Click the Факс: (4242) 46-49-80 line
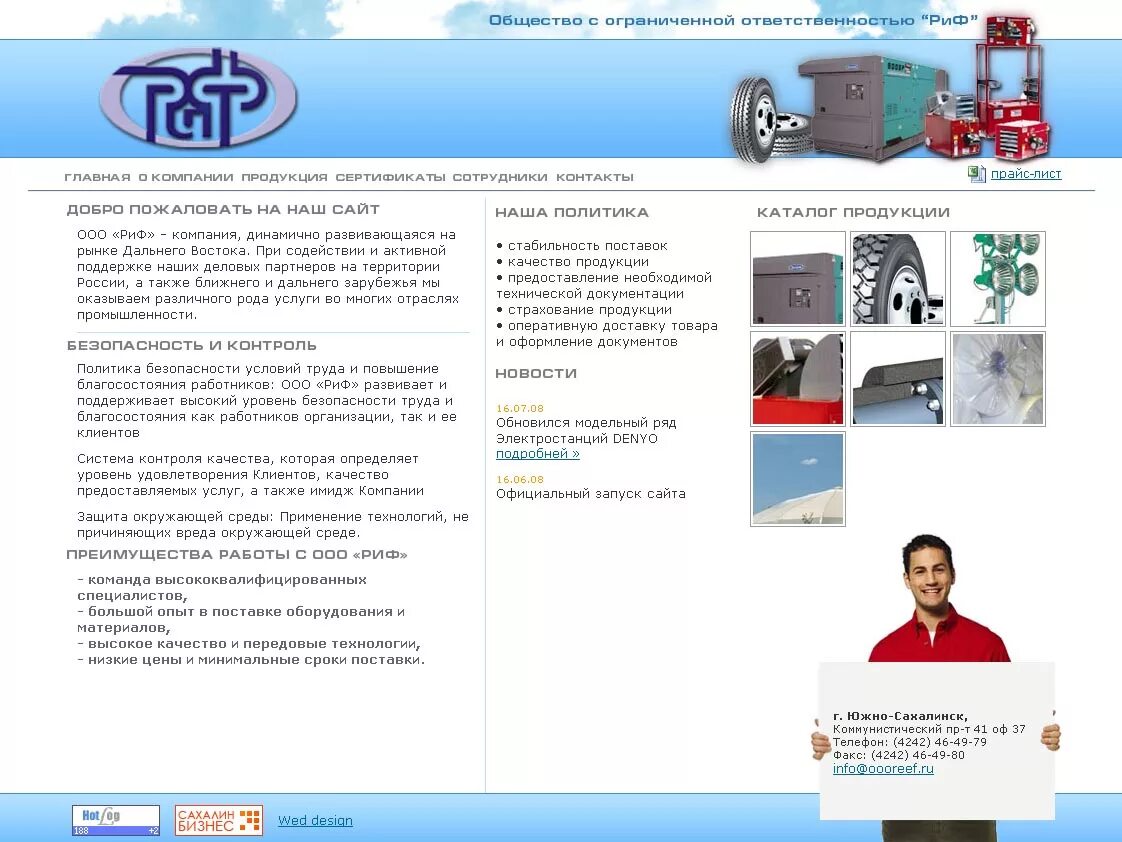Screen dimensions: 1122x842 [x=899, y=755]
